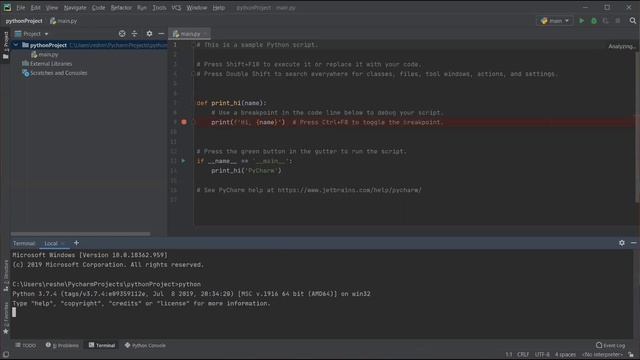Toggle tool window bars icon in bottom-left corner
The image size is (640, 360).
(x=6, y=355)
